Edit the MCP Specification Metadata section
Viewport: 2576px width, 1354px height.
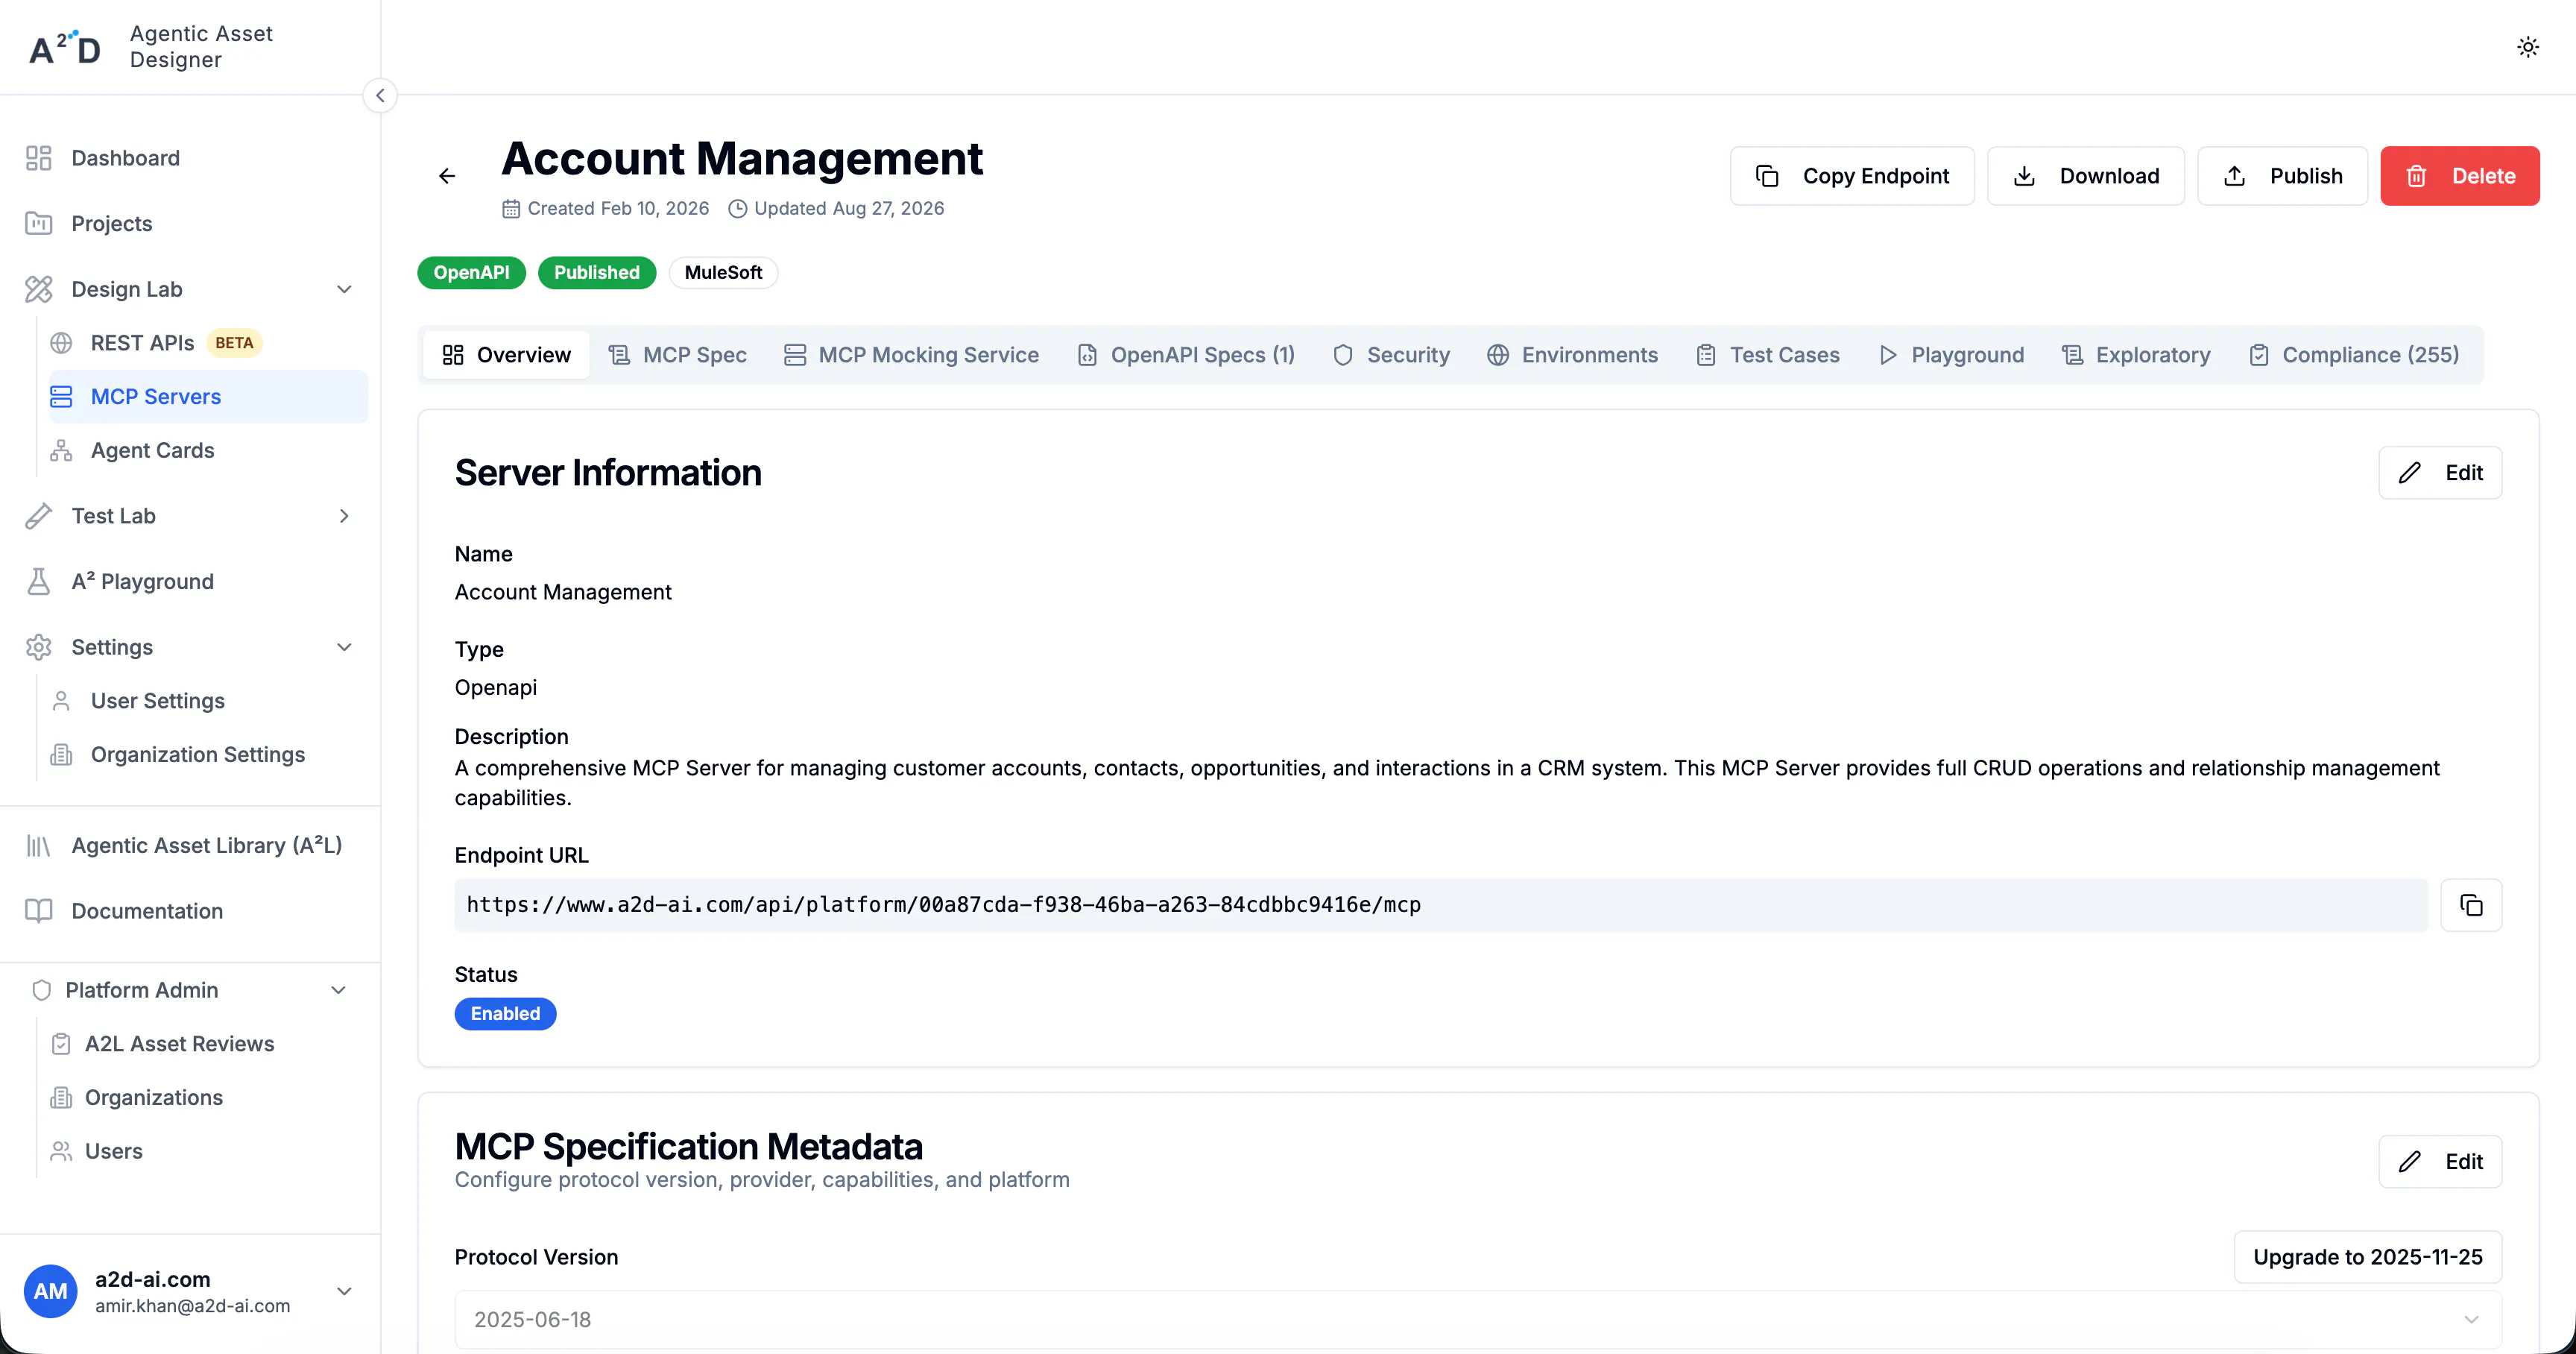click(2440, 1162)
